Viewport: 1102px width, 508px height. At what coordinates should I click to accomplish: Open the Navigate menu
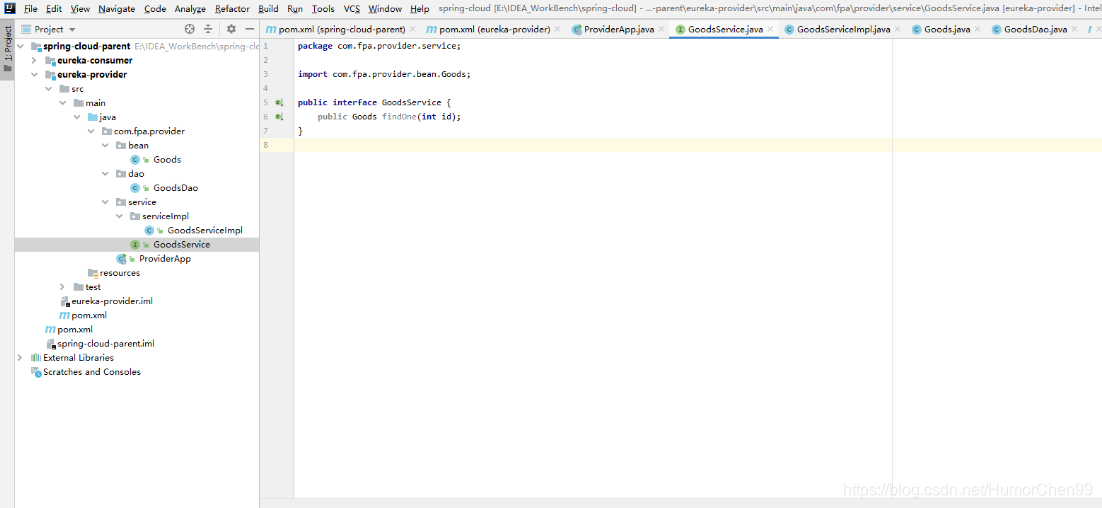[x=117, y=9]
